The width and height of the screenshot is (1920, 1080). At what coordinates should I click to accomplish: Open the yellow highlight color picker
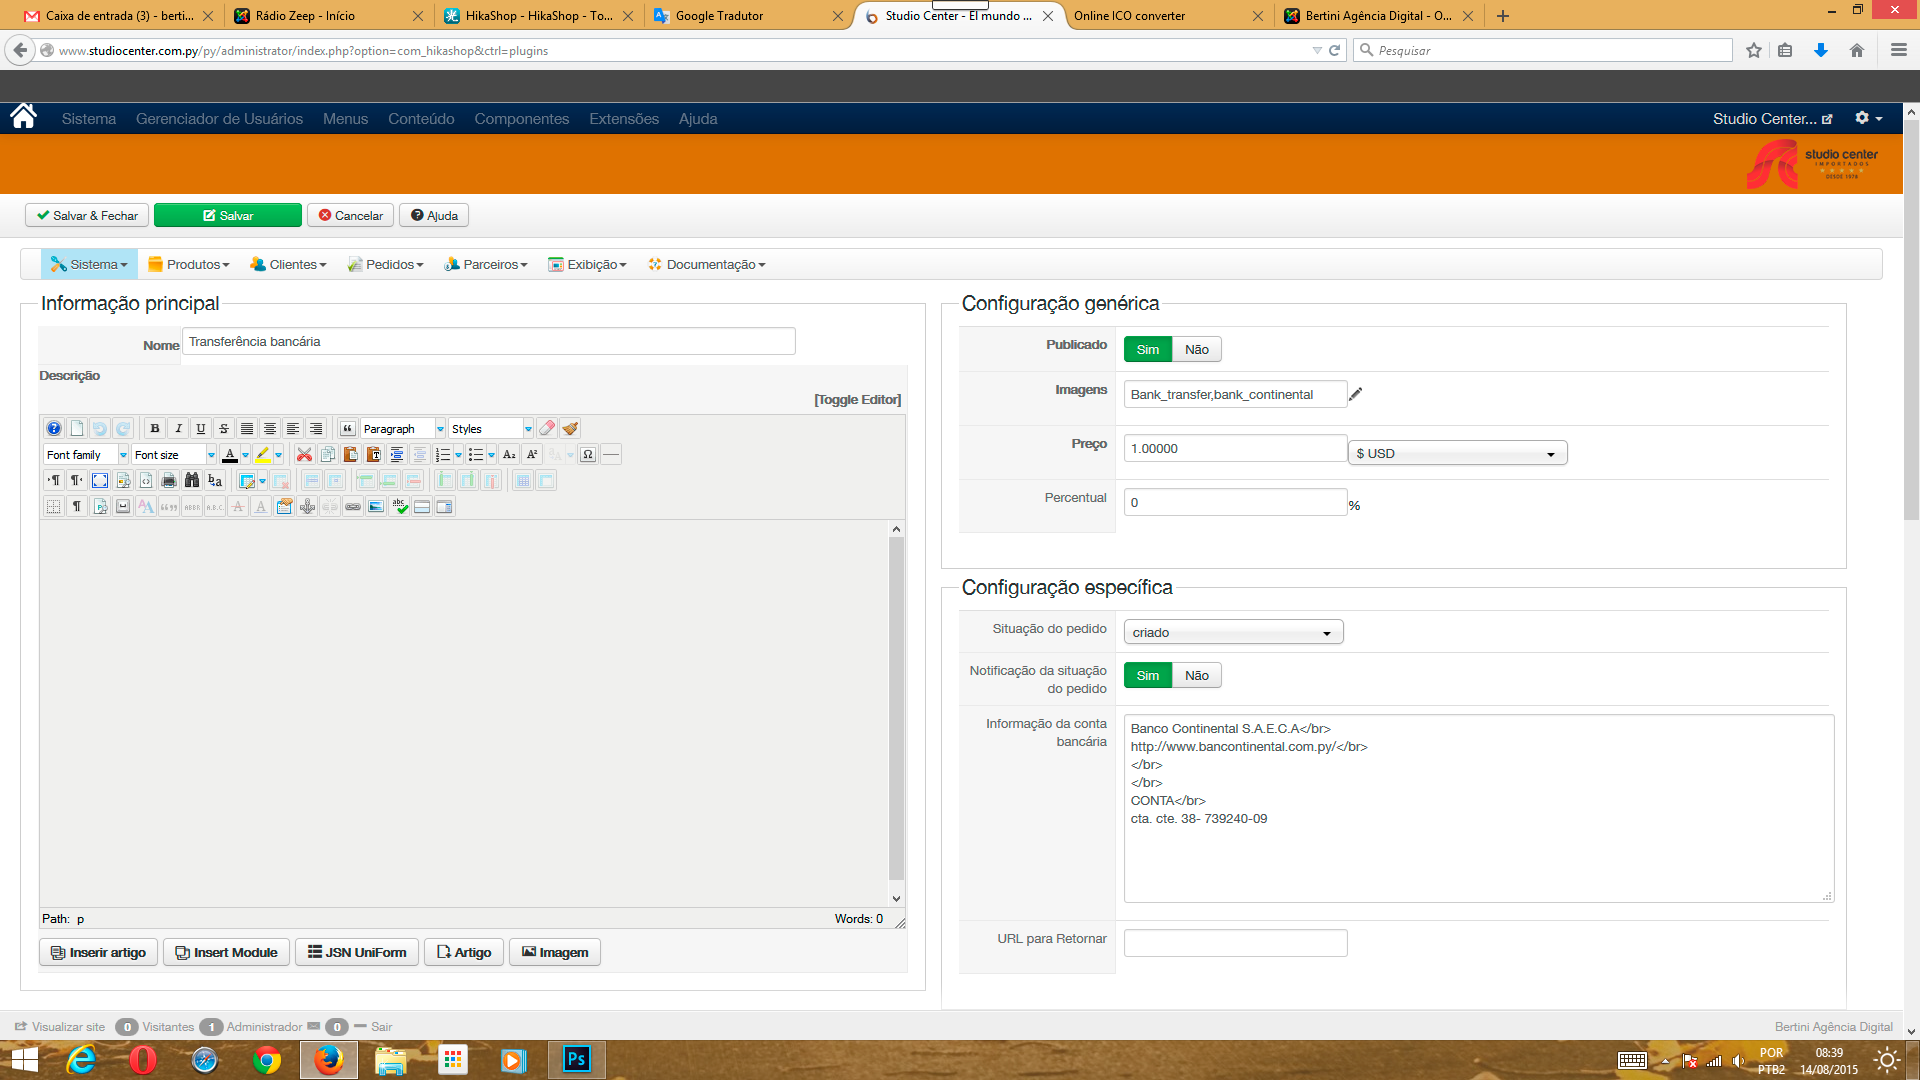click(278, 455)
